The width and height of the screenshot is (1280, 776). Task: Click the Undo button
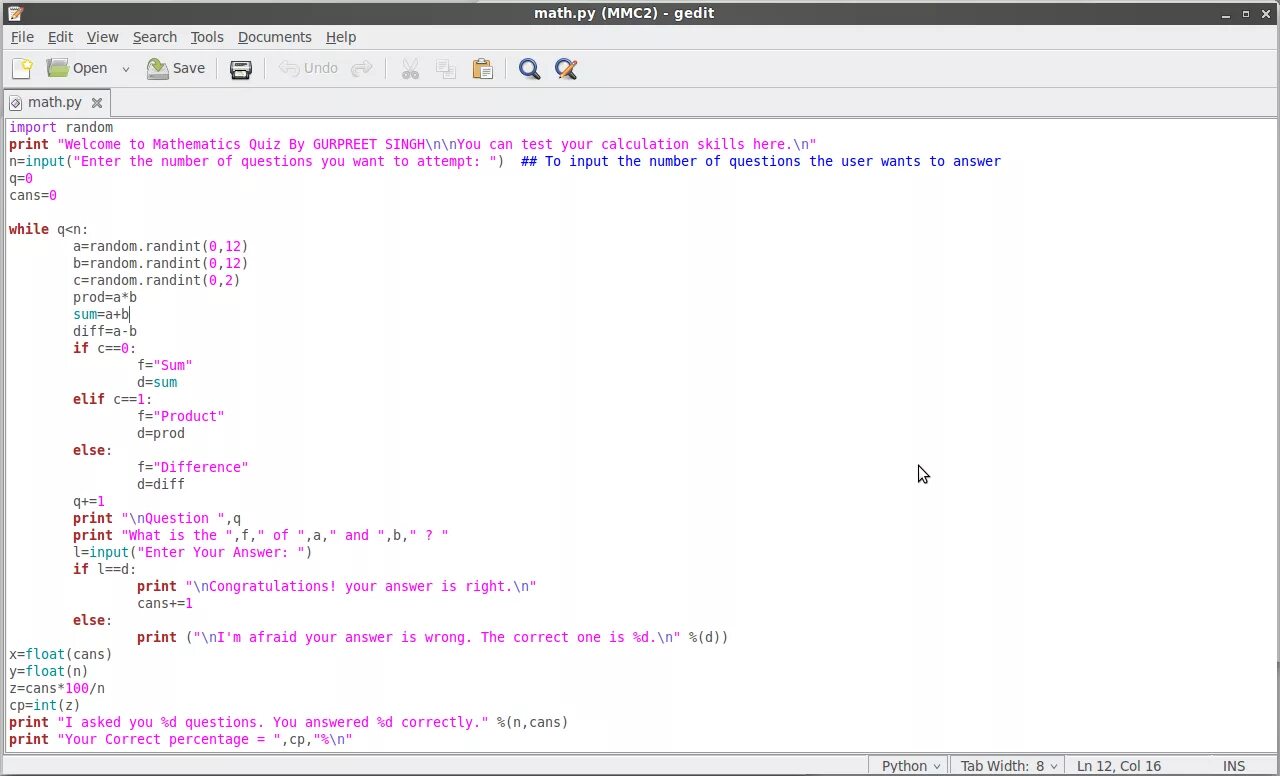pyautogui.click(x=309, y=68)
